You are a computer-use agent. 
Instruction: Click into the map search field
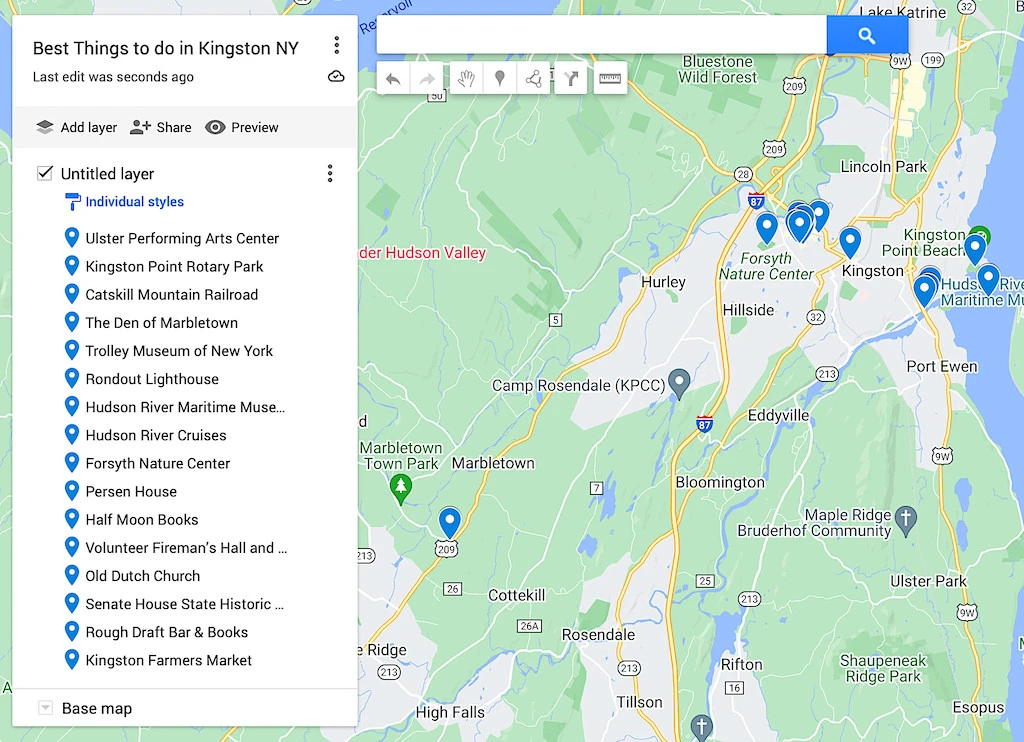(601, 35)
